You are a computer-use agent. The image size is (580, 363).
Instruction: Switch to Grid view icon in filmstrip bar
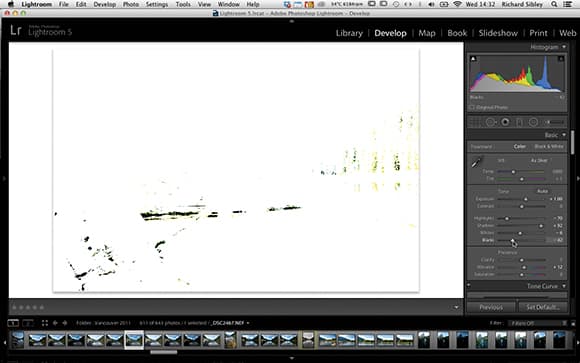(44, 323)
